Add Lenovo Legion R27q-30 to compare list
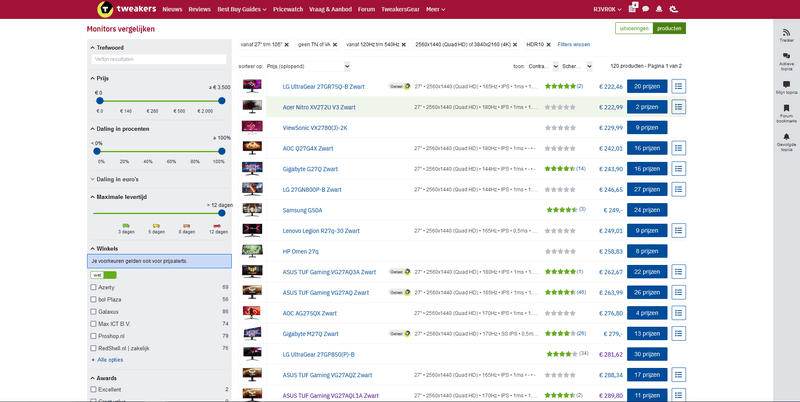Viewport: 800px width, 402px height. tap(679, 231)
